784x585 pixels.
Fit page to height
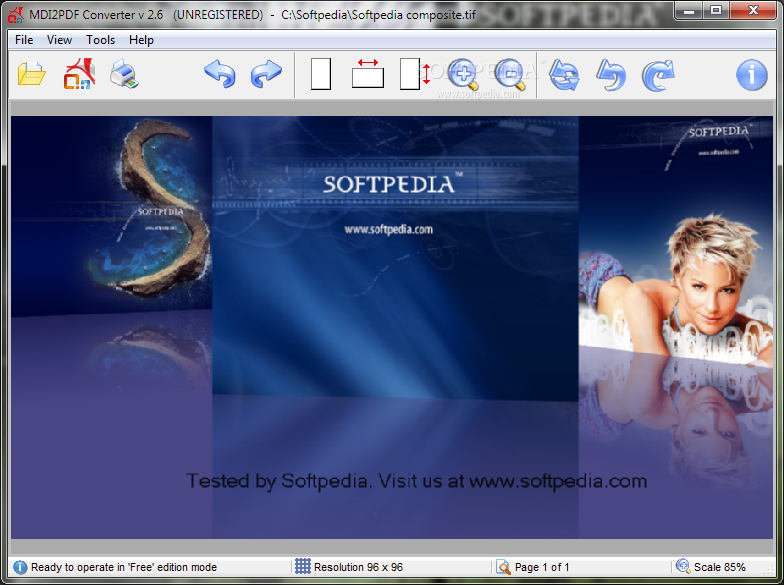(415, 74)
